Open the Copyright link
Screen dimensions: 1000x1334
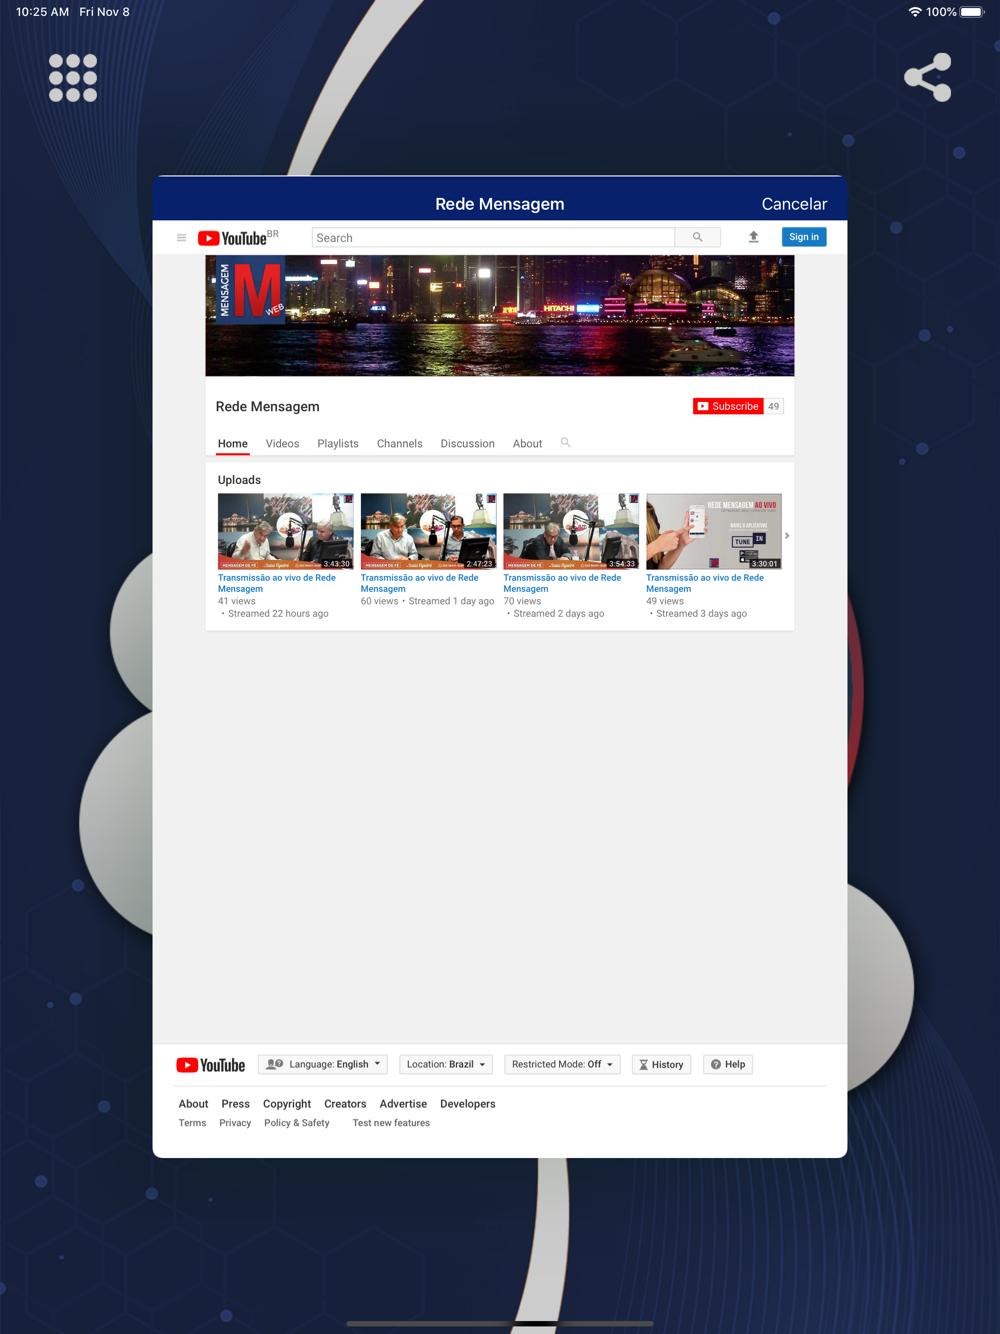point(287,1104)
